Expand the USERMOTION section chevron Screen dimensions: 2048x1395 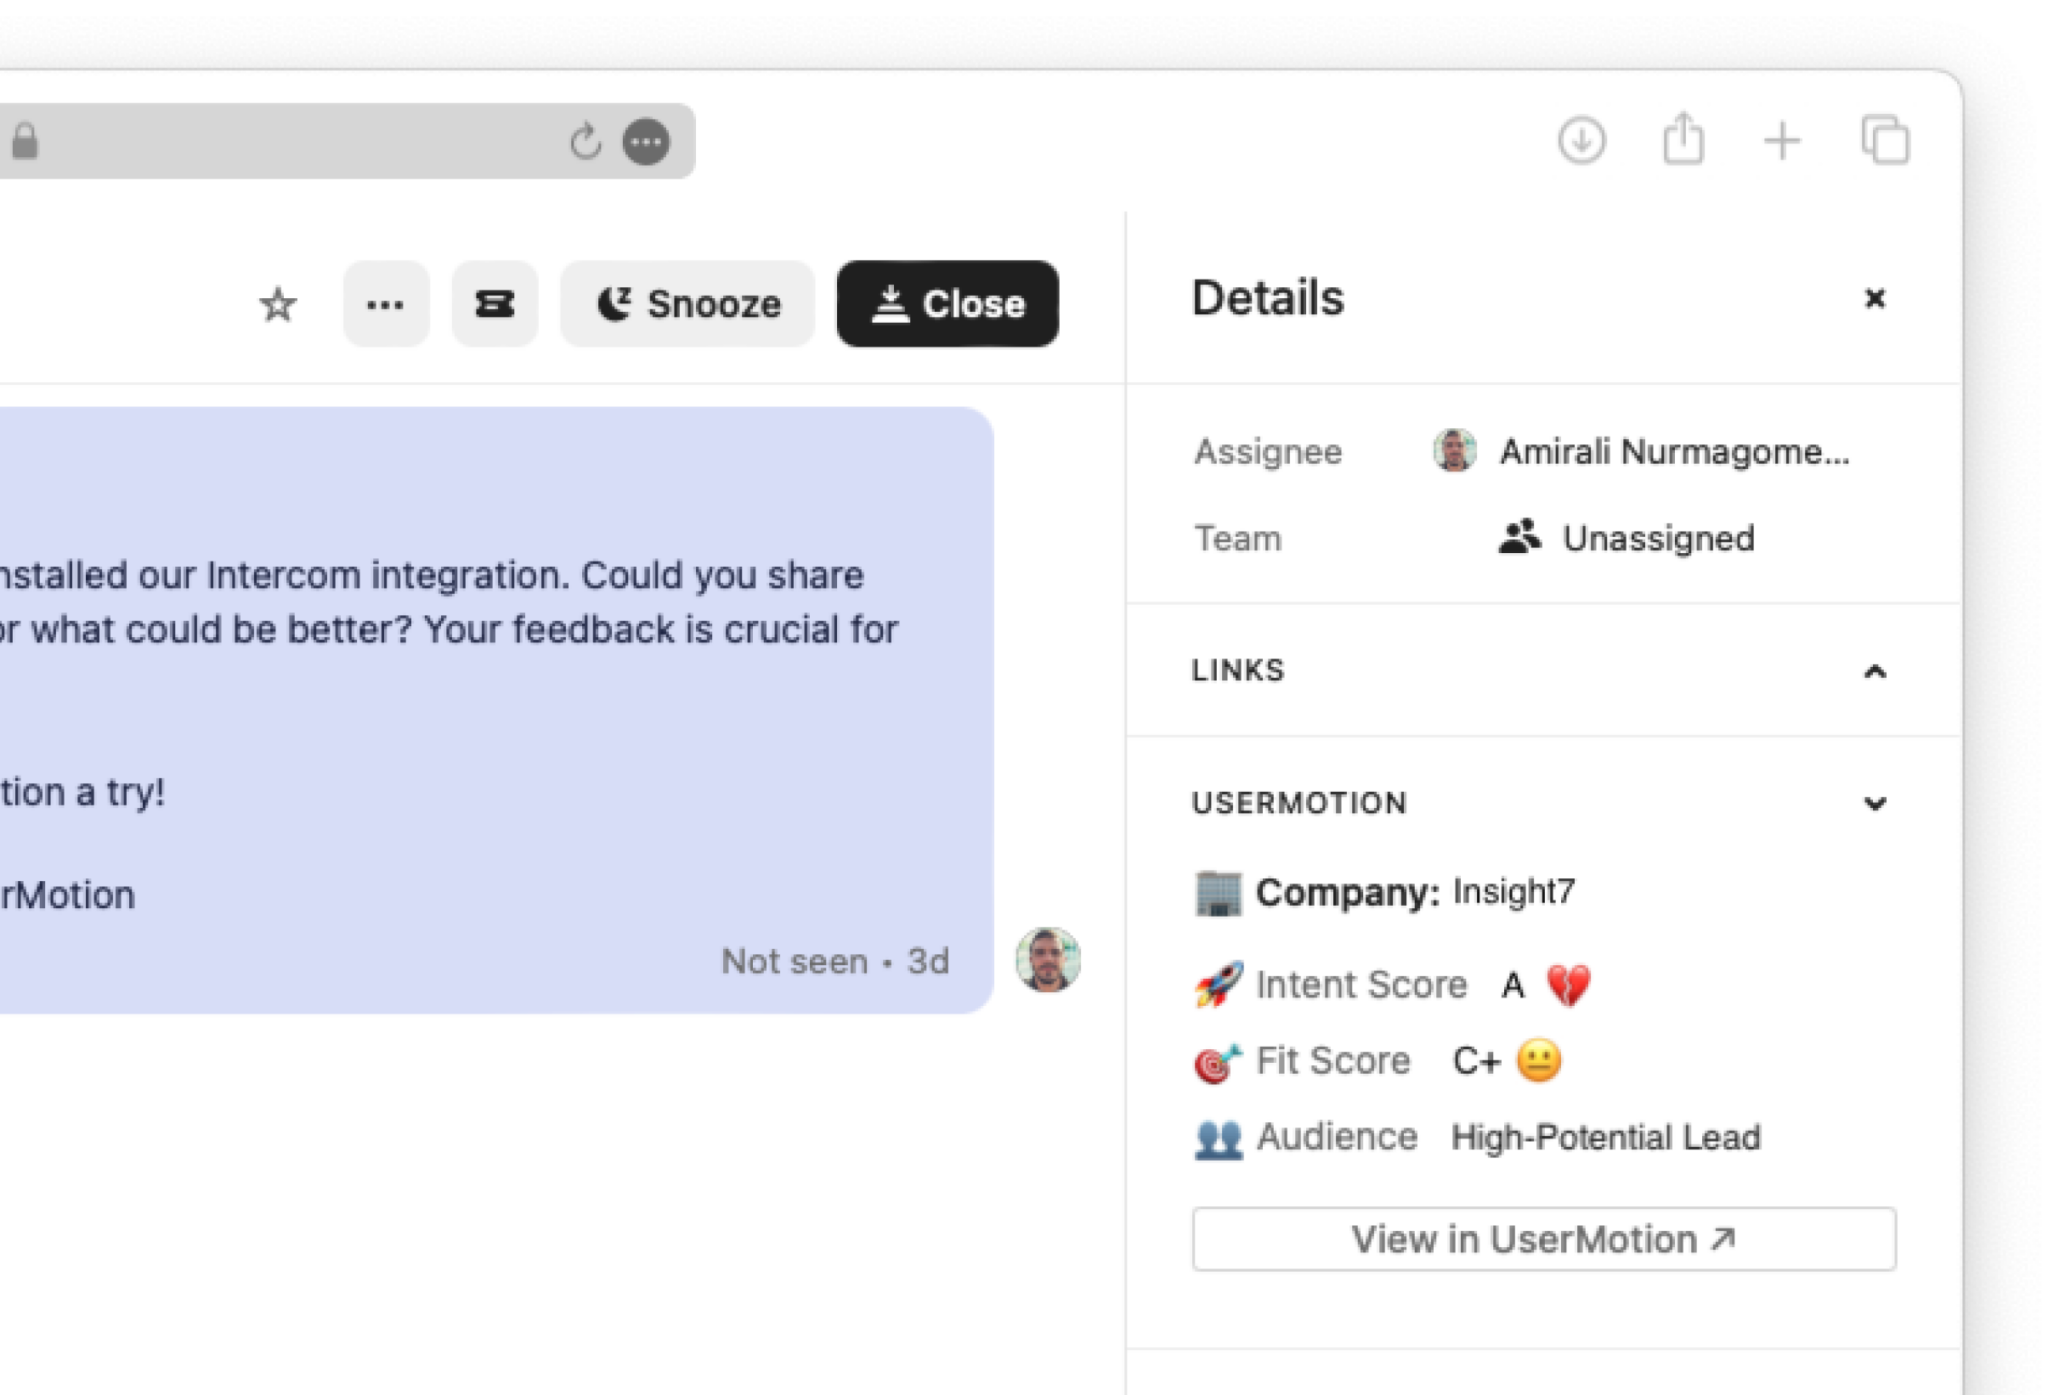coord(1875,801)
